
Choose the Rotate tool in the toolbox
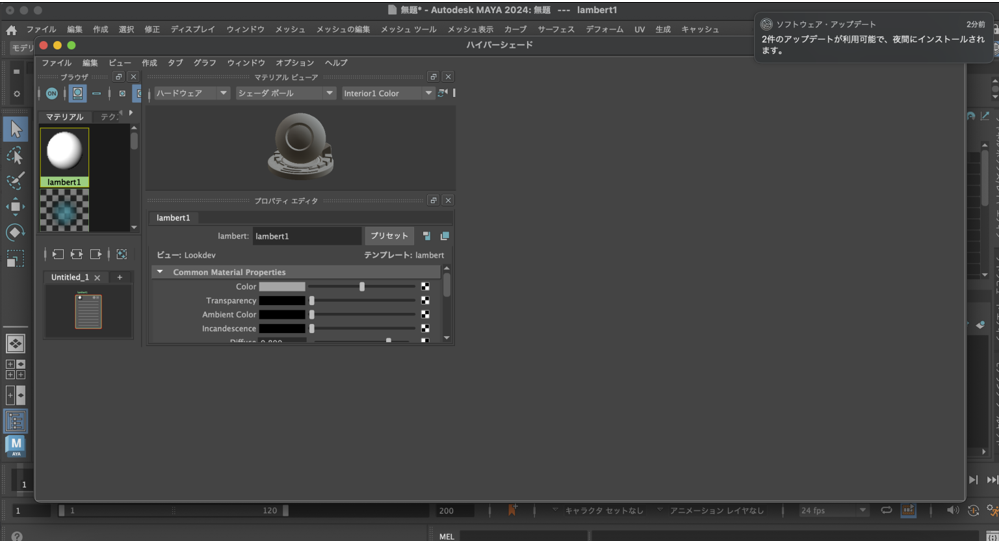15,233
